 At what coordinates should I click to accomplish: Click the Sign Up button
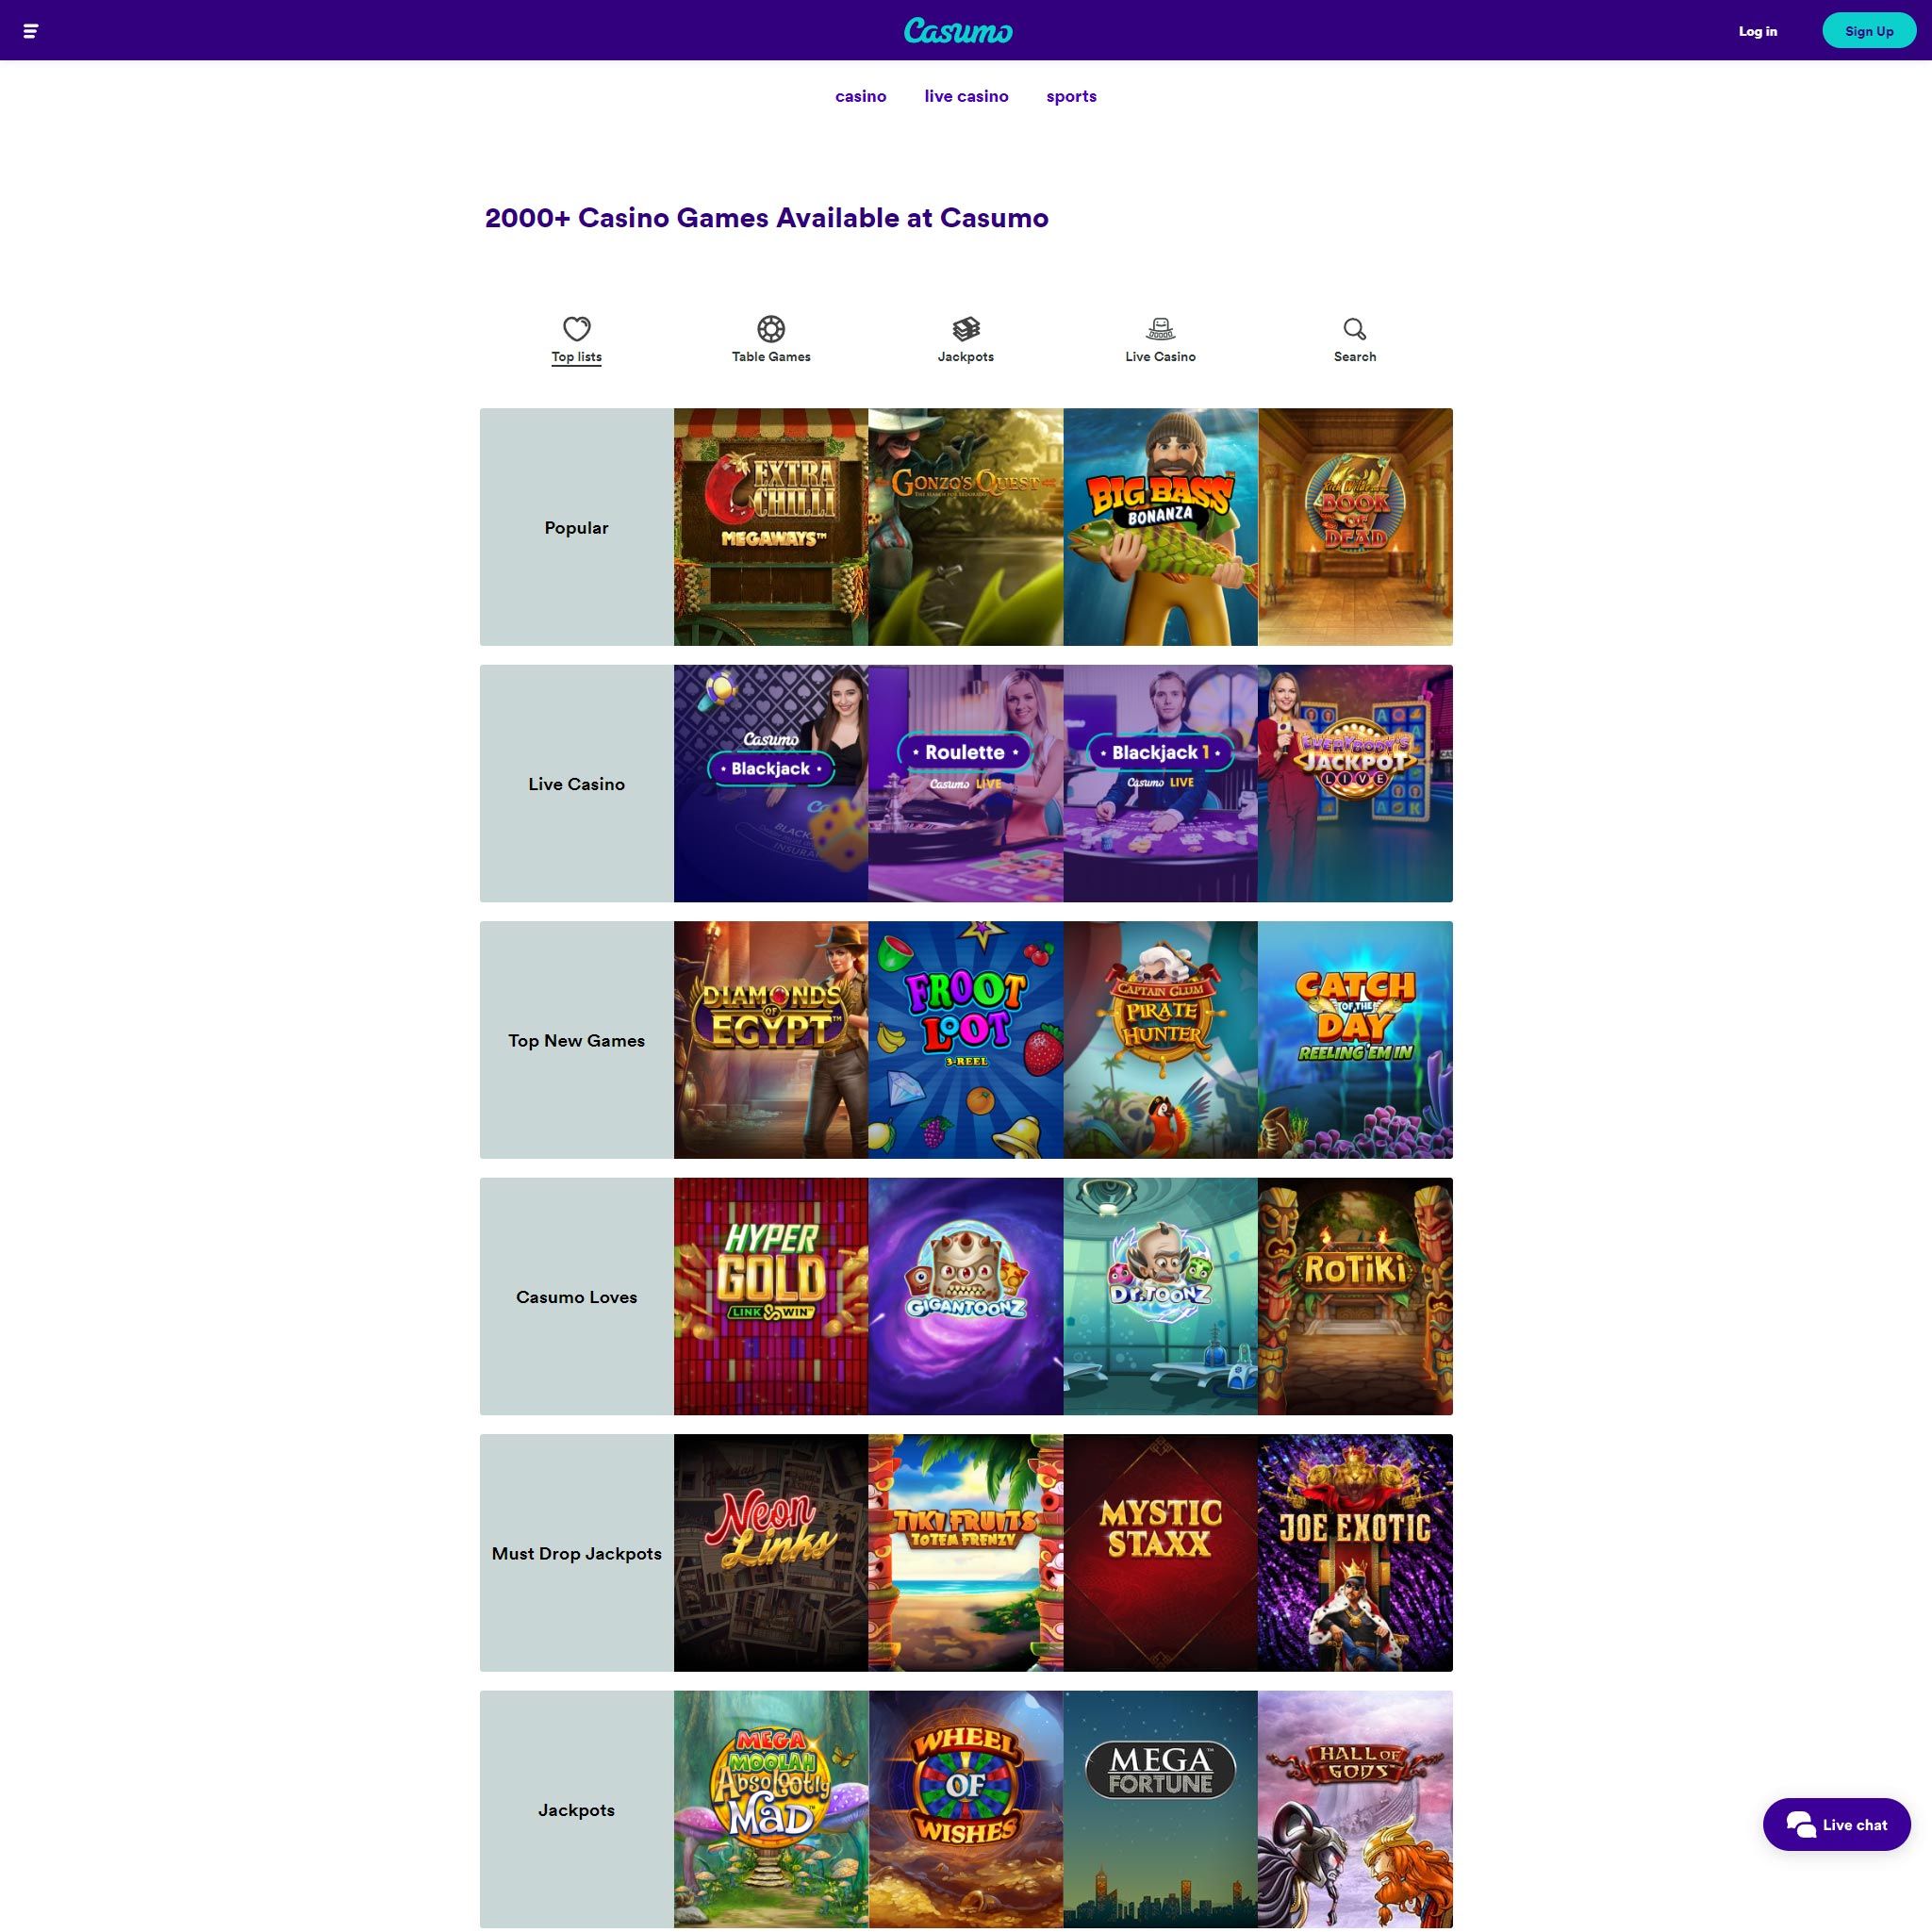click(x=1869, y=31)
